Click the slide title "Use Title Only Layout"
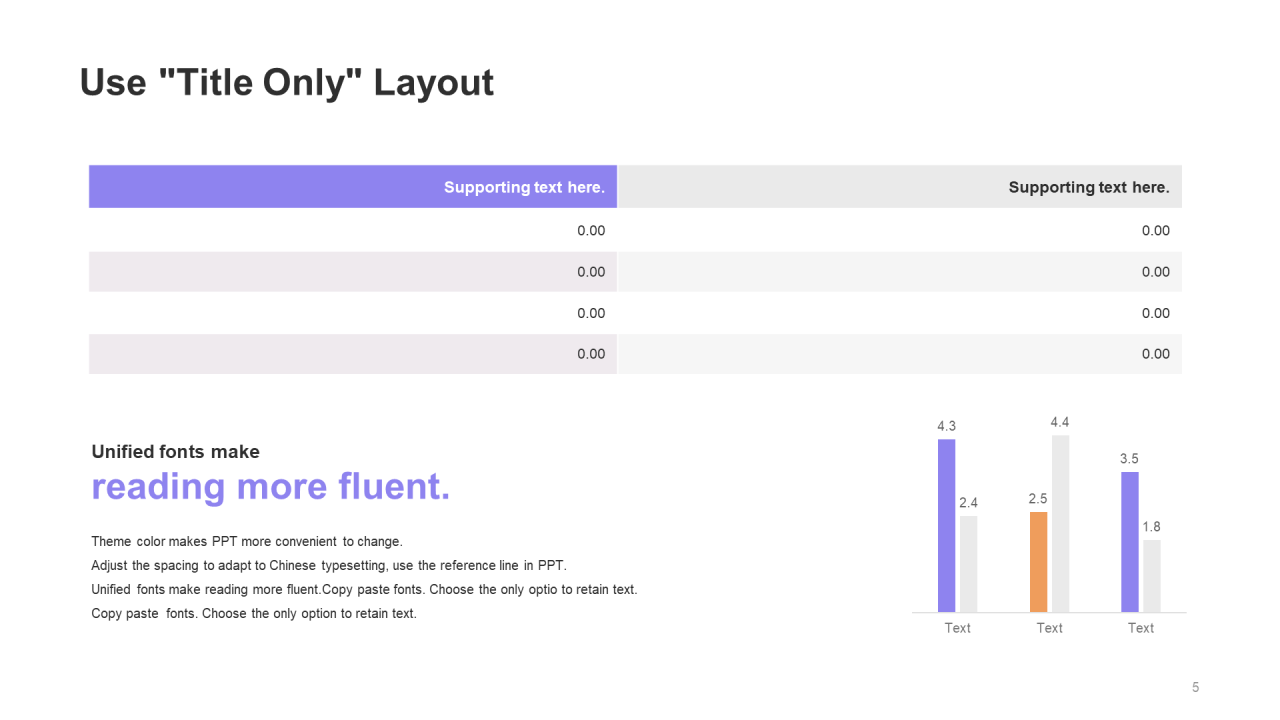1280x720 pixels. (x=286, y=82)
